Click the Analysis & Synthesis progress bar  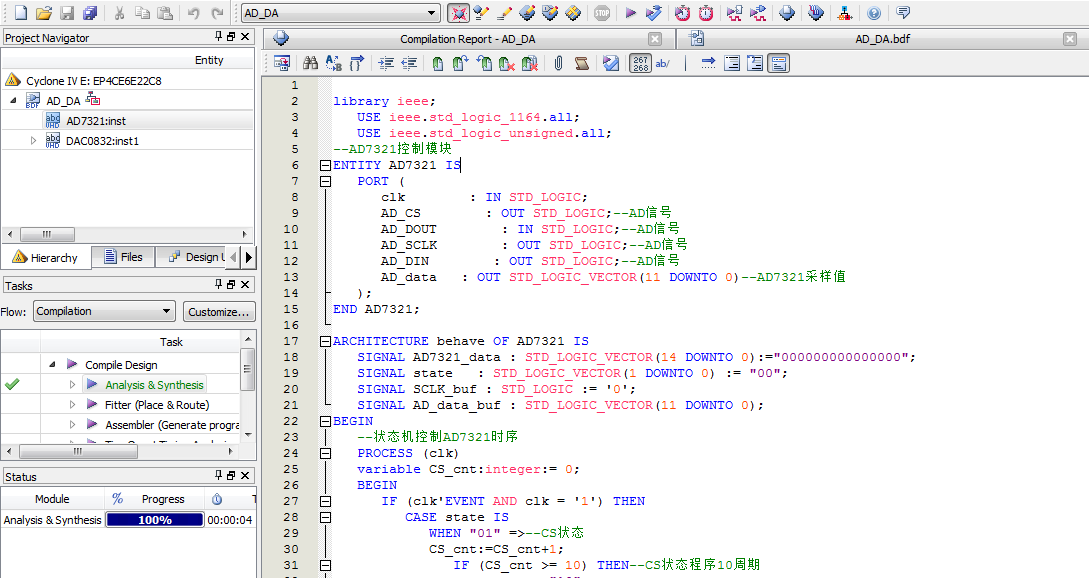point(154,518)
